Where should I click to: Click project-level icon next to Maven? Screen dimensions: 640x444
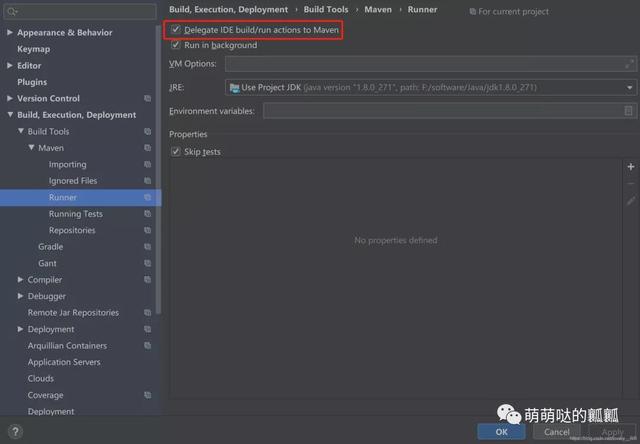pos(147,148)
